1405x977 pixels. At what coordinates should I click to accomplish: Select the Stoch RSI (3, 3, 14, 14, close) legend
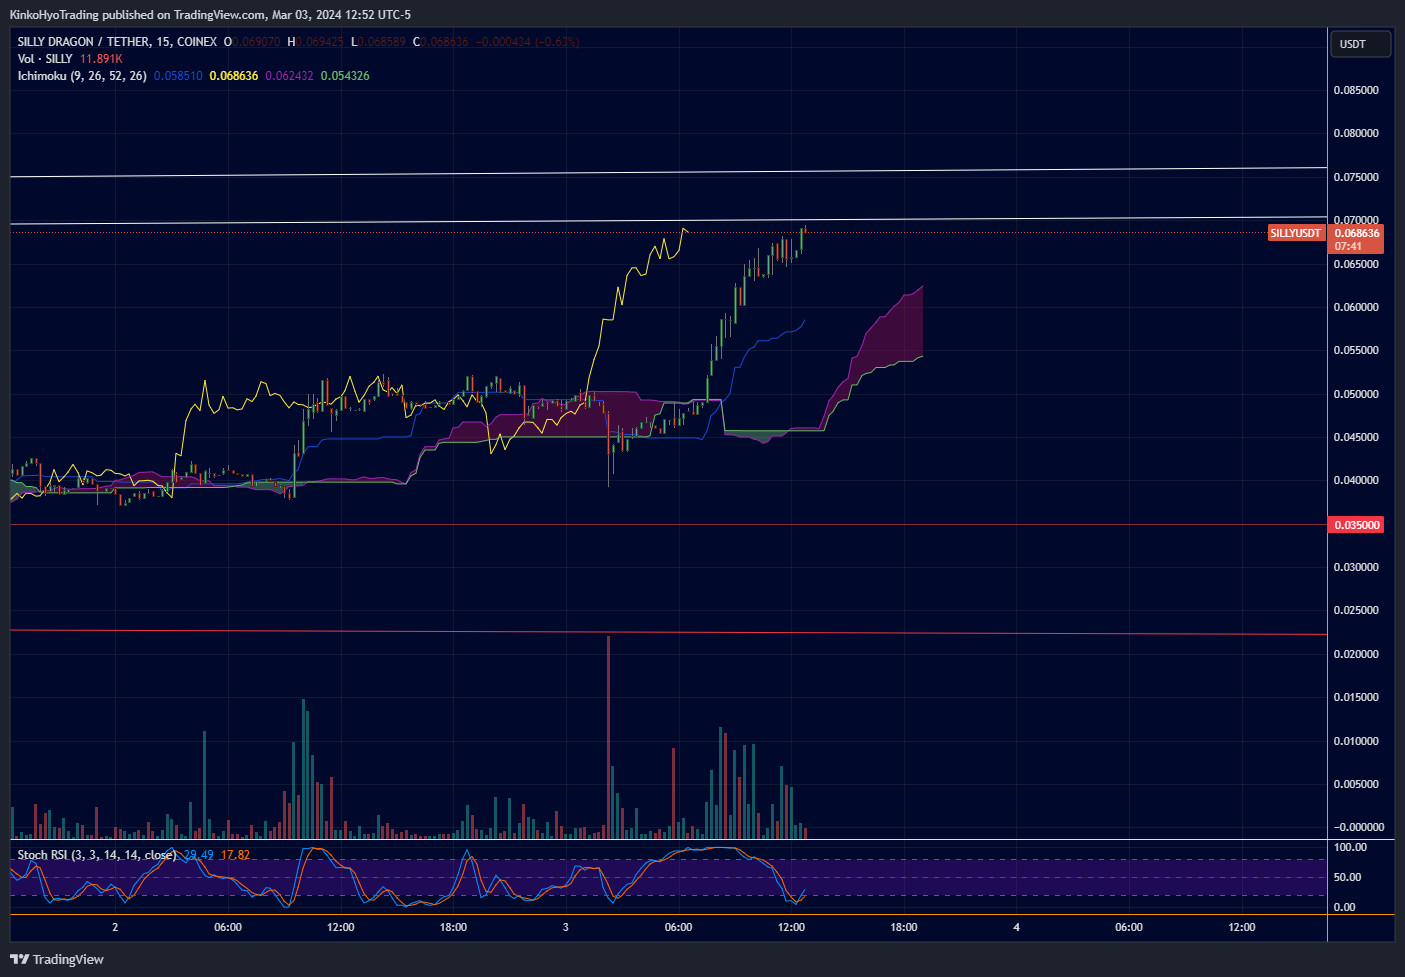coord(97,855)
